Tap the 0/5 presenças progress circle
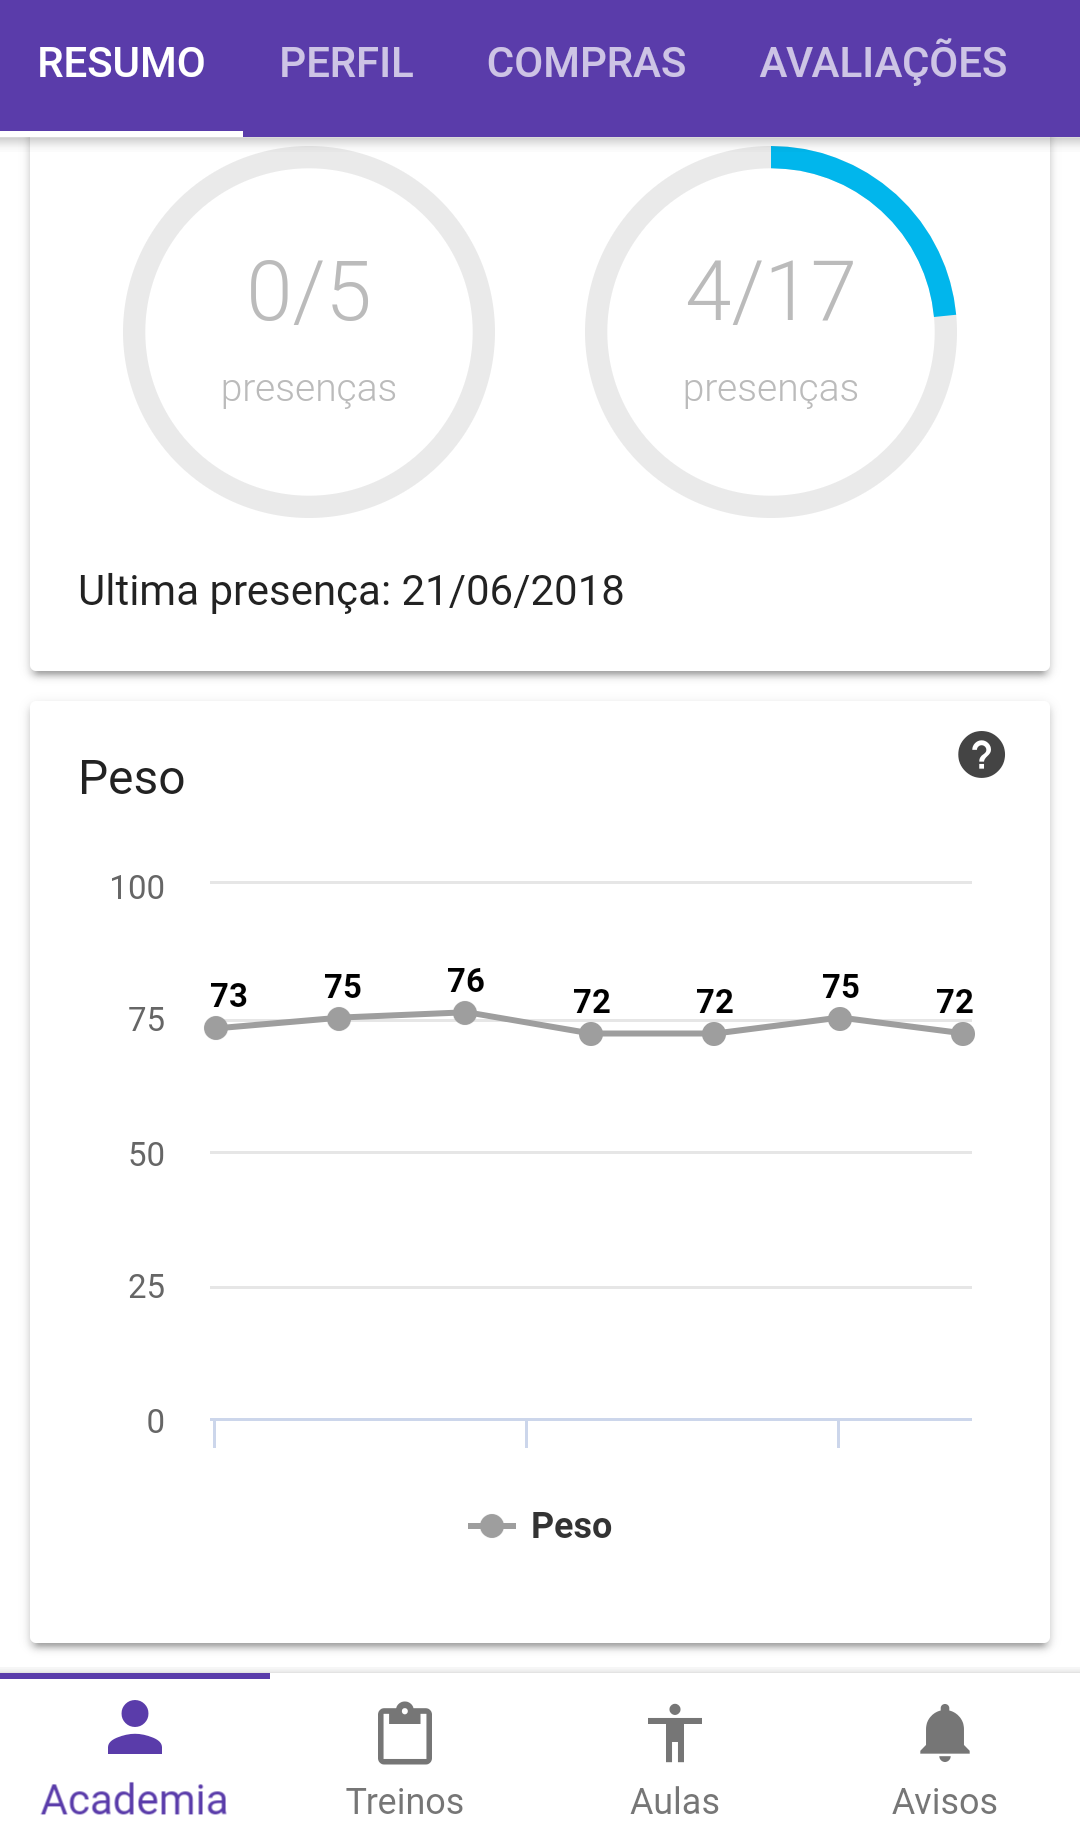This screenshot has height=1841, width=1080. (309, 332)
